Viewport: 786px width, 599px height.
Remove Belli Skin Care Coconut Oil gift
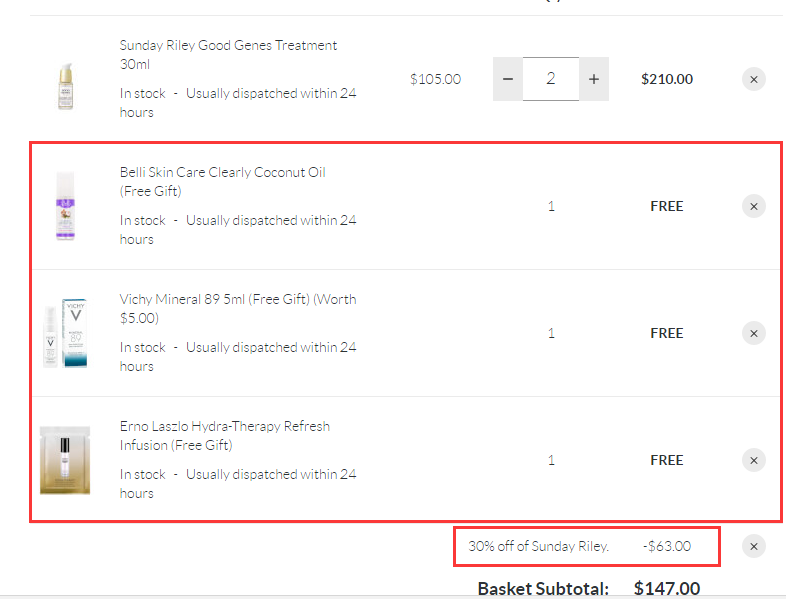point(754,206)
